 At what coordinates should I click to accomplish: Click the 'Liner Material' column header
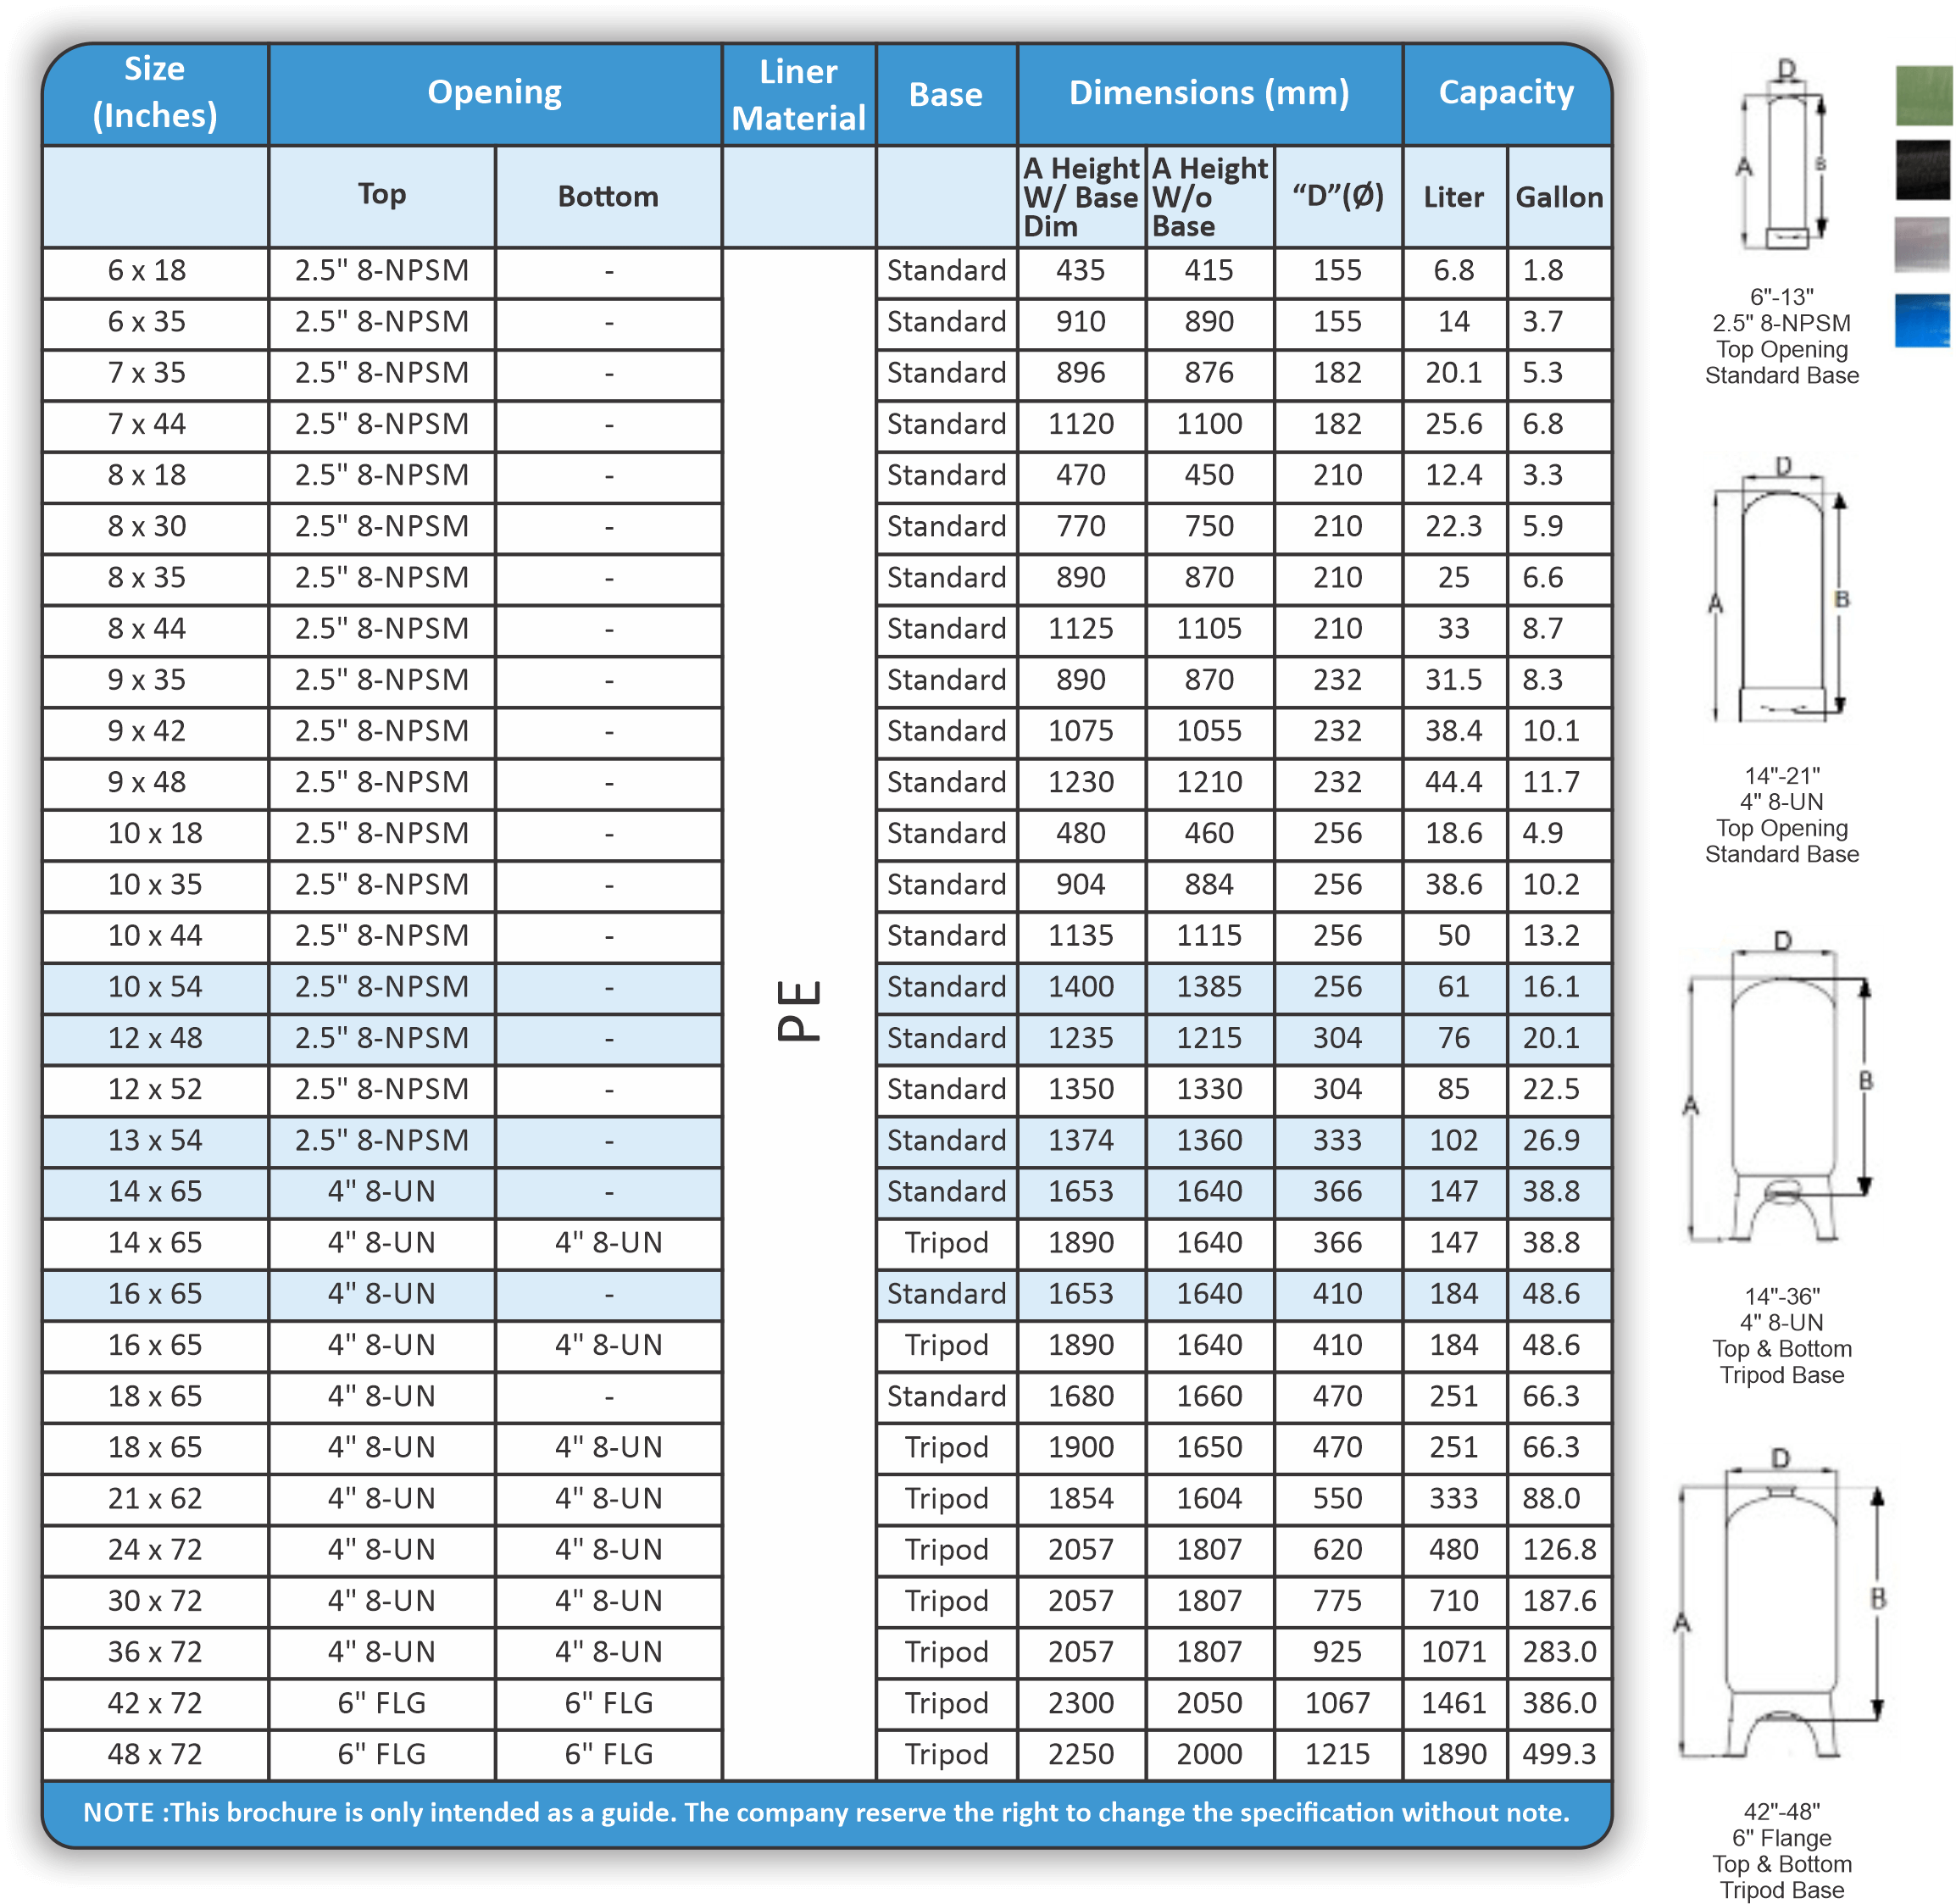[798, 94]
